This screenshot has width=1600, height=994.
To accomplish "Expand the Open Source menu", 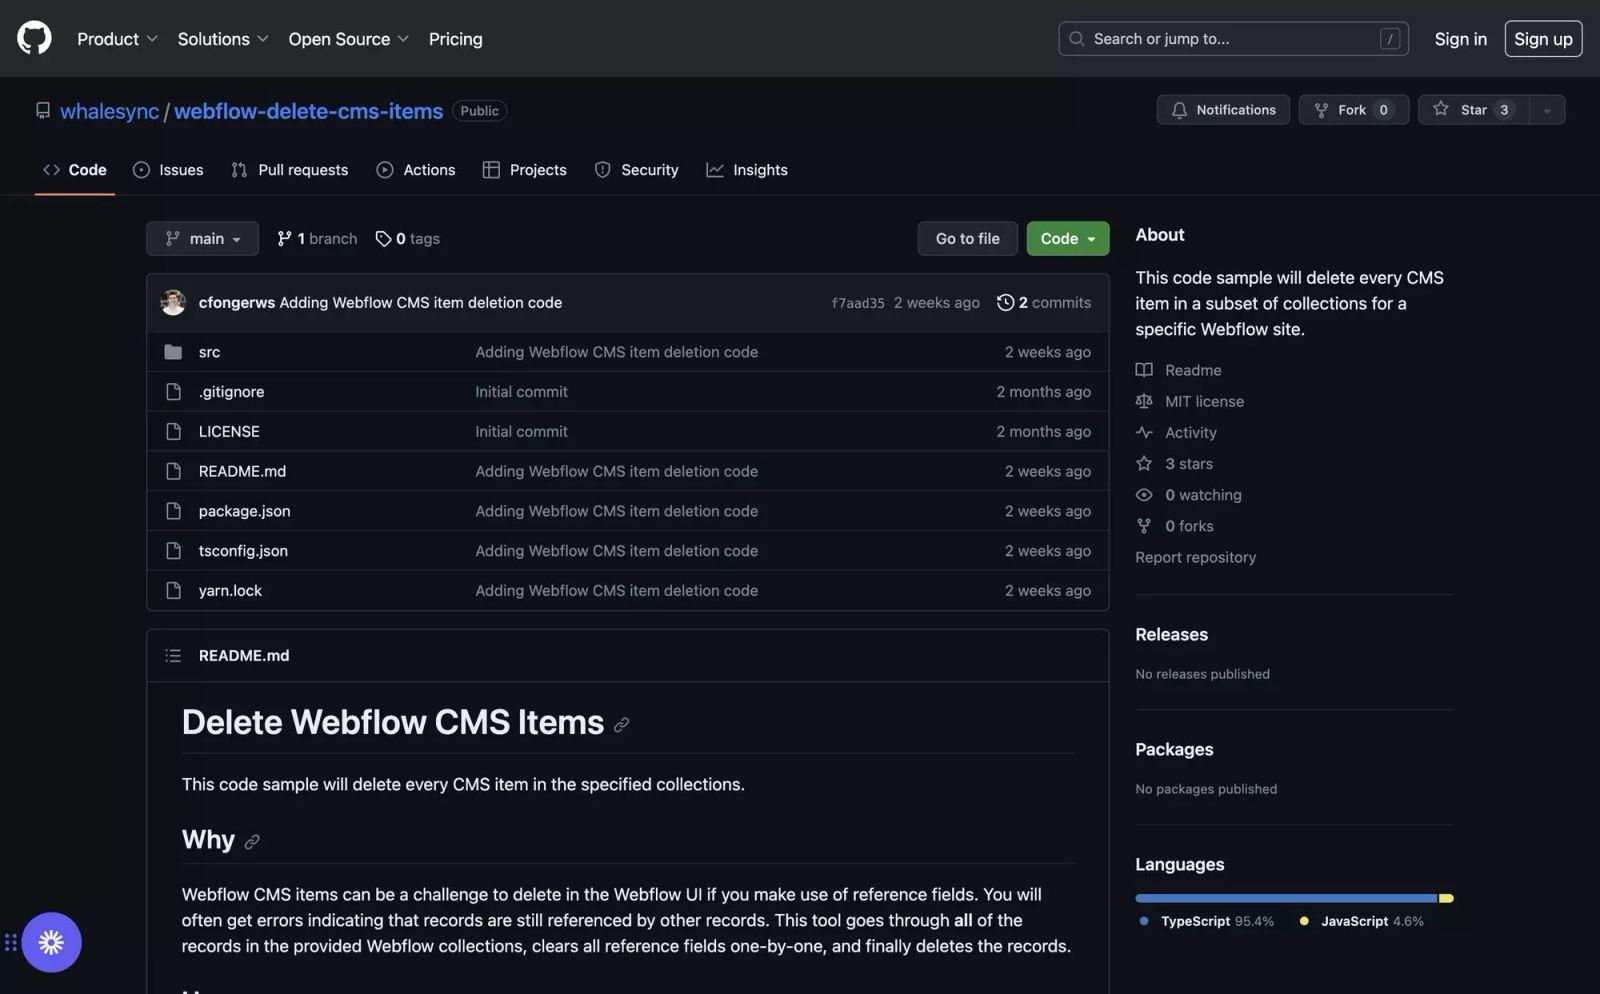I will 349,39.
